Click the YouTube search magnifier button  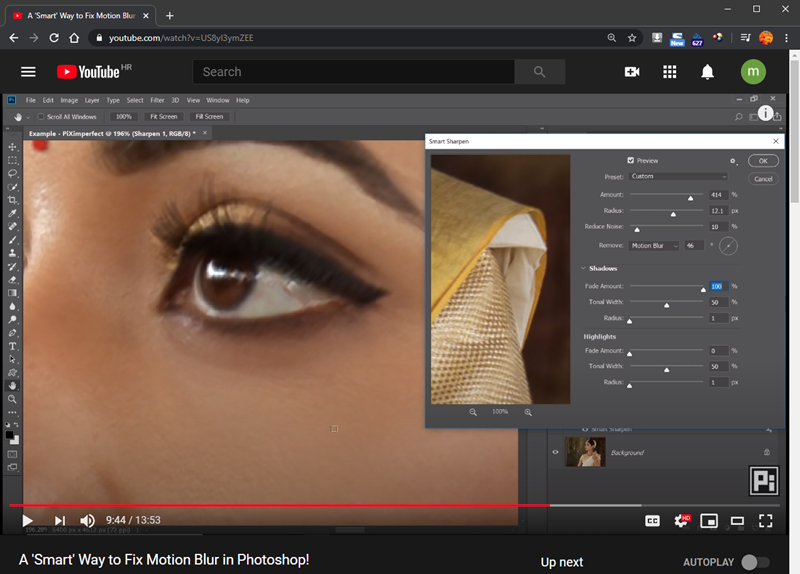(540, 72)
